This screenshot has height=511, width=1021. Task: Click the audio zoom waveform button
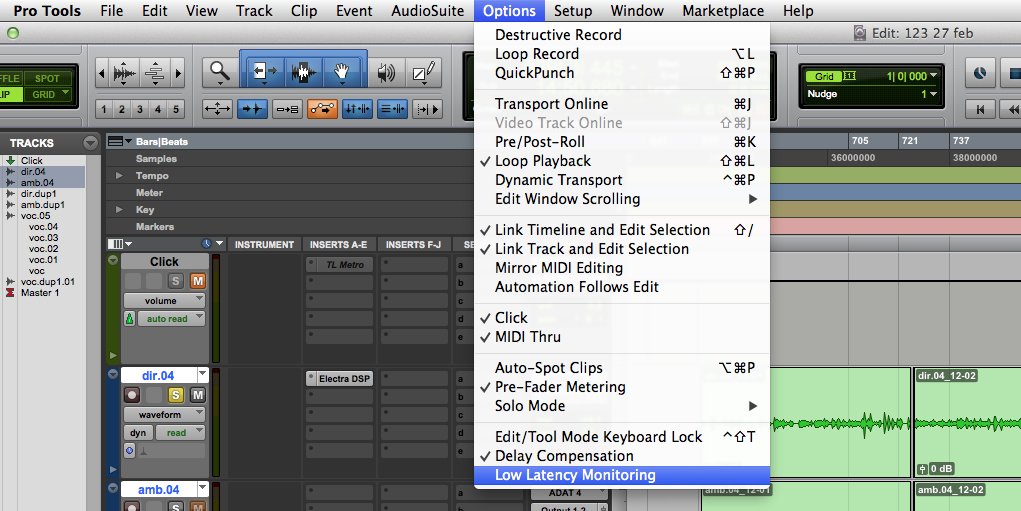[126, 73]
